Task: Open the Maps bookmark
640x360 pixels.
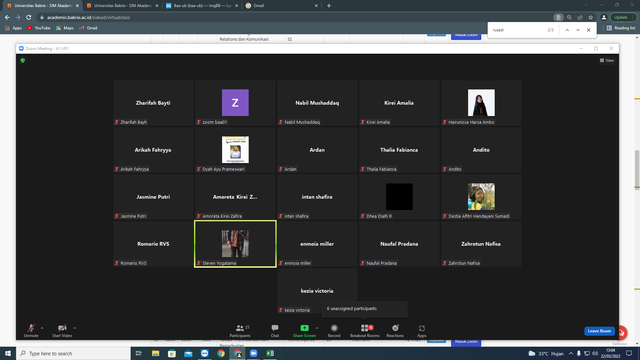Action: click(64, 28)
